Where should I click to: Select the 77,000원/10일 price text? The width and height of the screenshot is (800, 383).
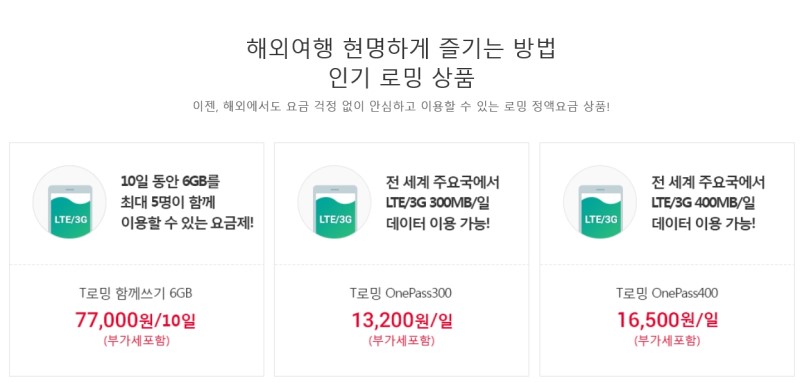136,320
